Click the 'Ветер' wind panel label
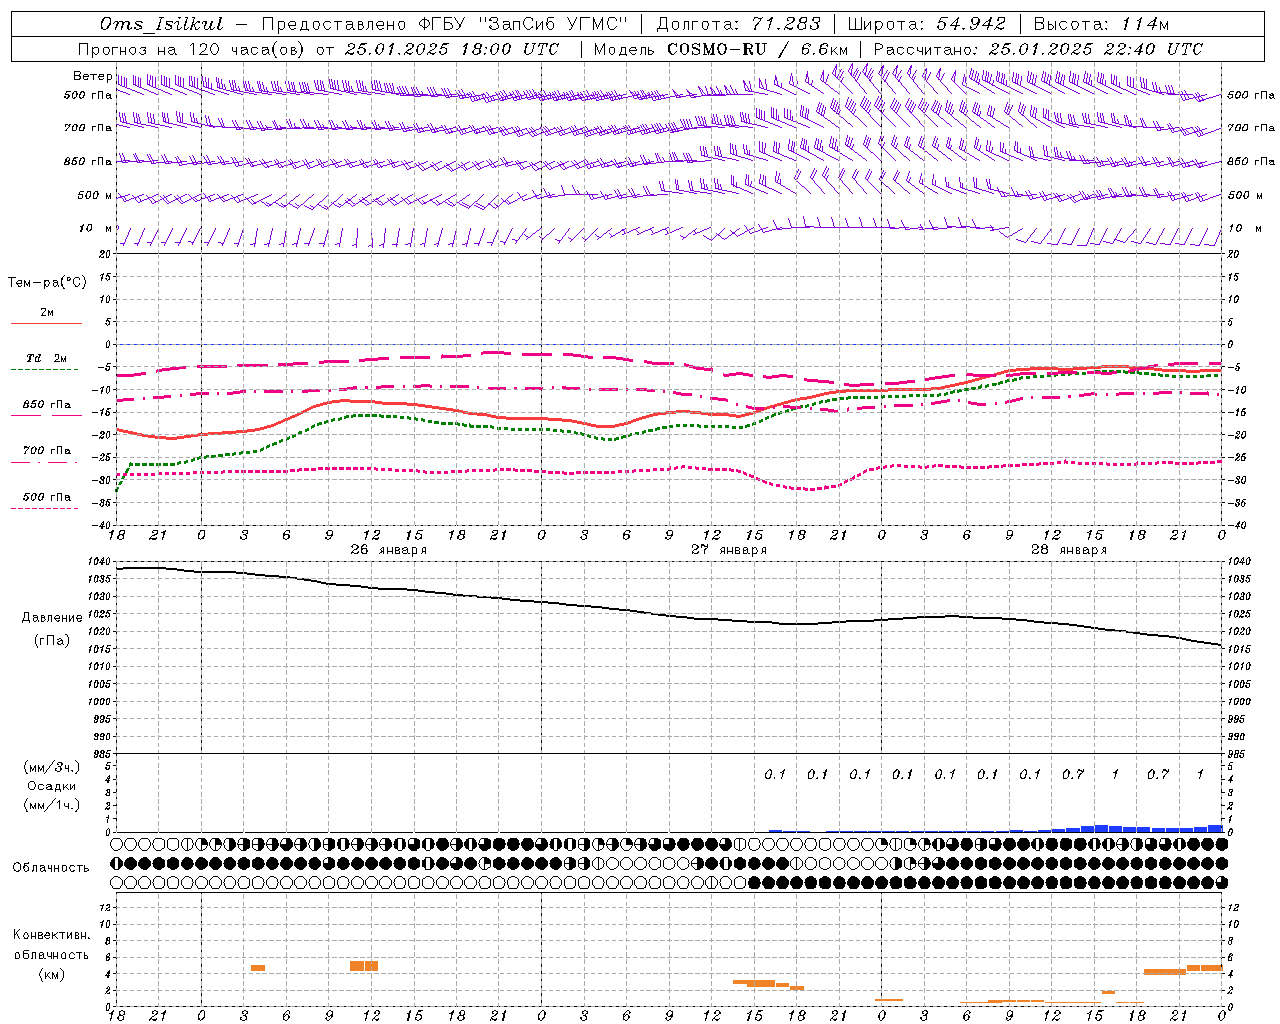This screenshot has height=1024, width=1280. click(92, 76)
